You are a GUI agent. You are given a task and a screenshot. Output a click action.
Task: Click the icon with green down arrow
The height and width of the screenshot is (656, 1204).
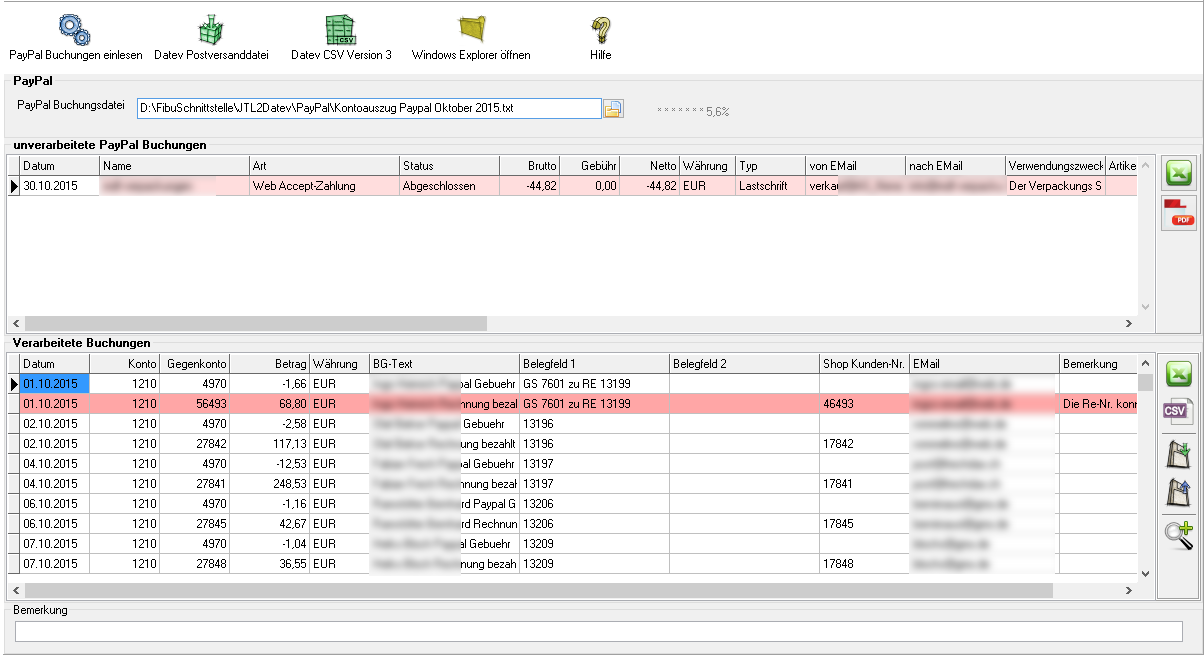pos(1179,453)
